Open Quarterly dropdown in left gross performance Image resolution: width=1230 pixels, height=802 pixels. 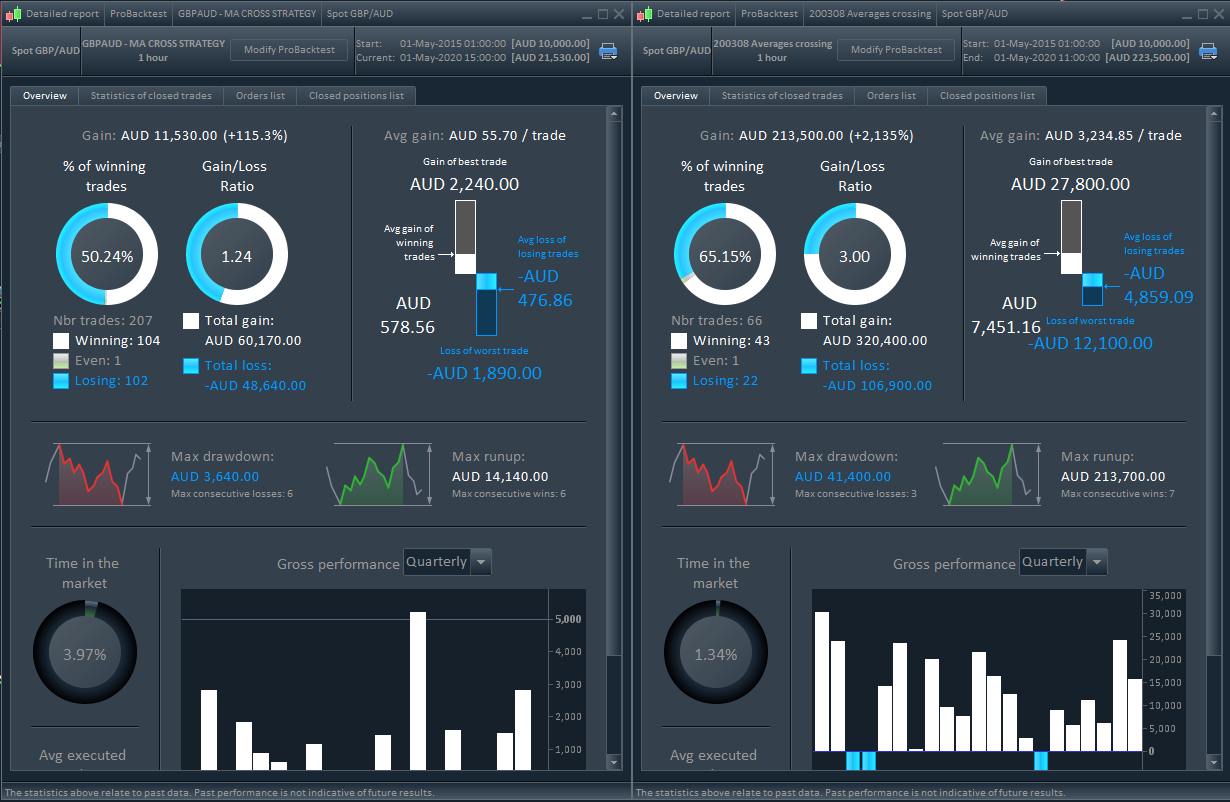pyautogui.click(x=447, y=562)
